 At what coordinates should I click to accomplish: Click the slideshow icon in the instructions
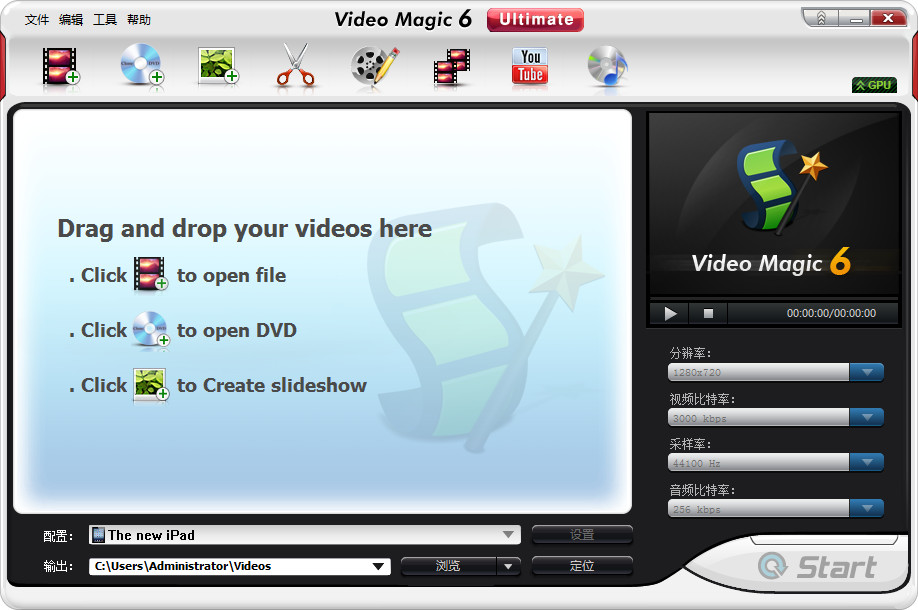coord(151,385)
